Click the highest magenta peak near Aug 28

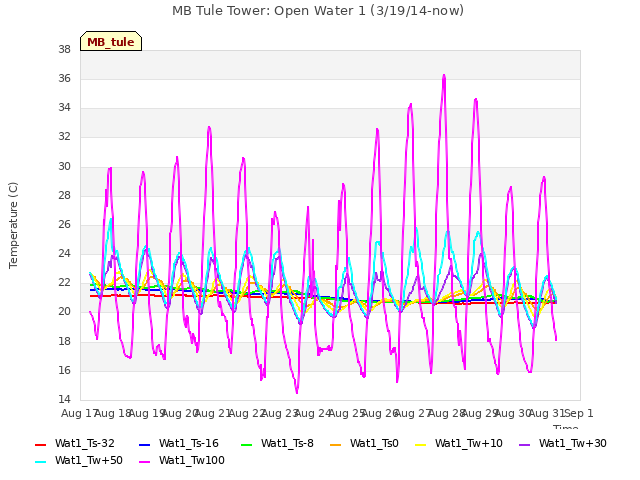coord(444,76)
